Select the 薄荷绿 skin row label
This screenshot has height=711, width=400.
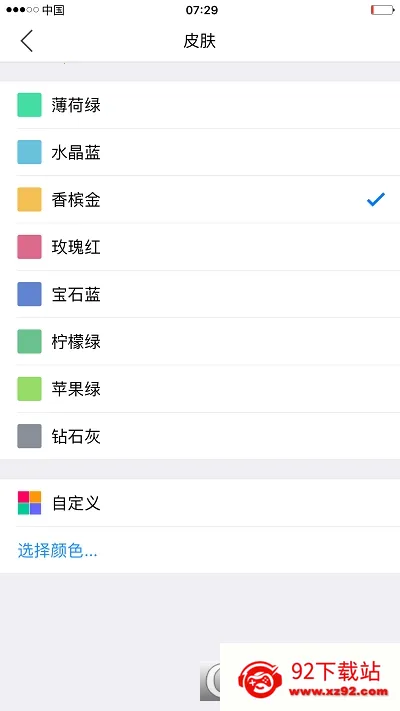coord(76,105)
